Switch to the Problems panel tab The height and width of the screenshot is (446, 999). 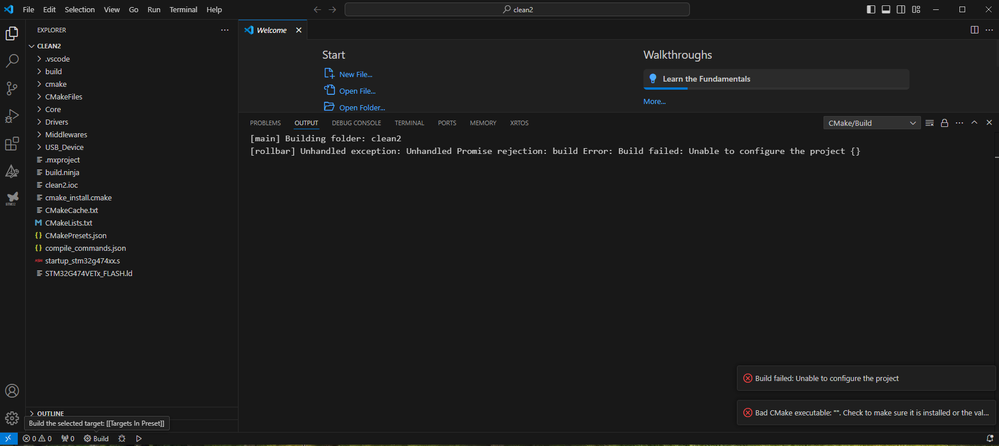coord(265,123)
